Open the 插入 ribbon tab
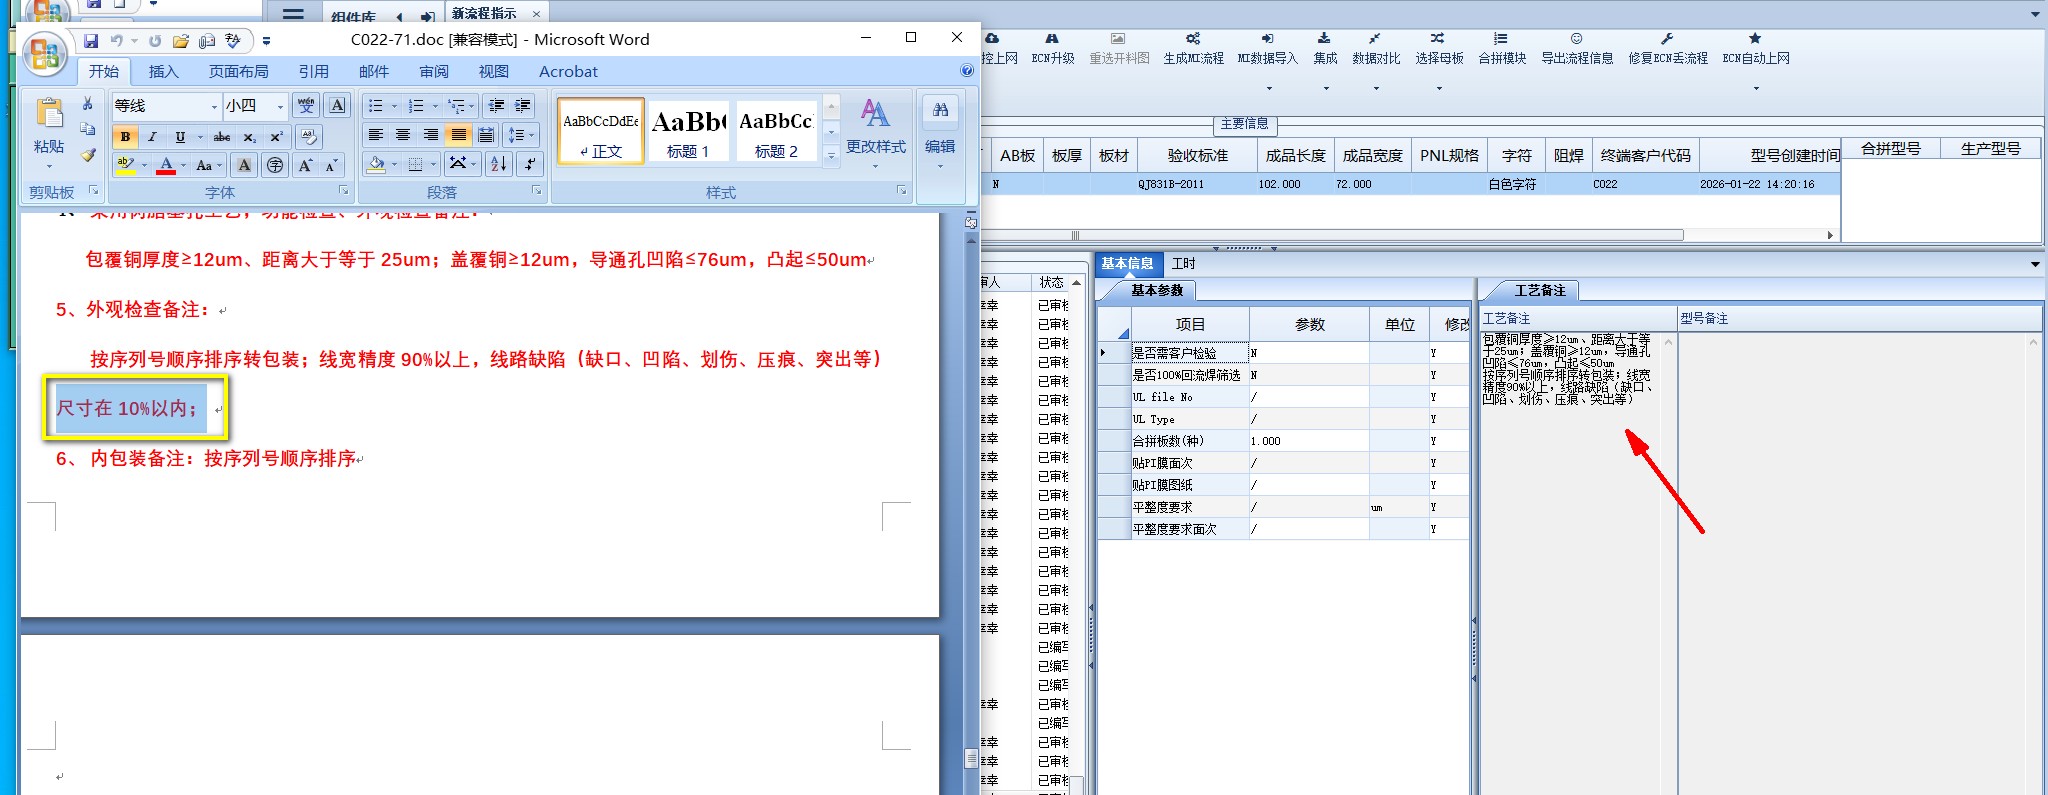The image size is (2048, 795). click(x=163, y=71)
